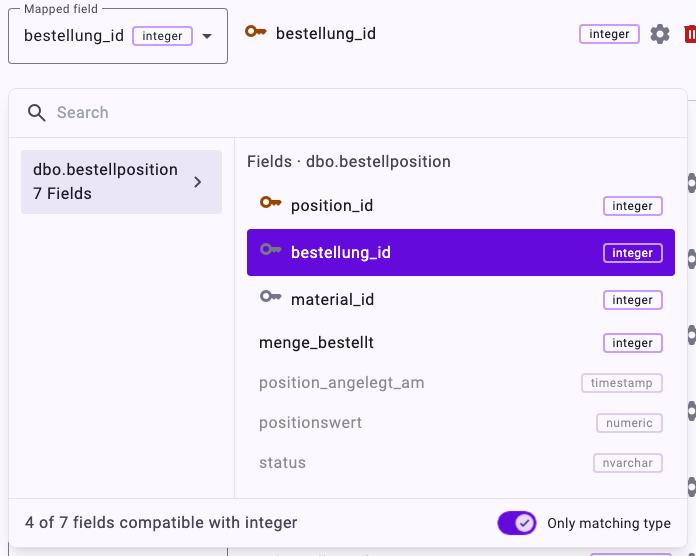696x556 pixels.
Task: Click the gray key icon beside material_id
Action: 271,296
